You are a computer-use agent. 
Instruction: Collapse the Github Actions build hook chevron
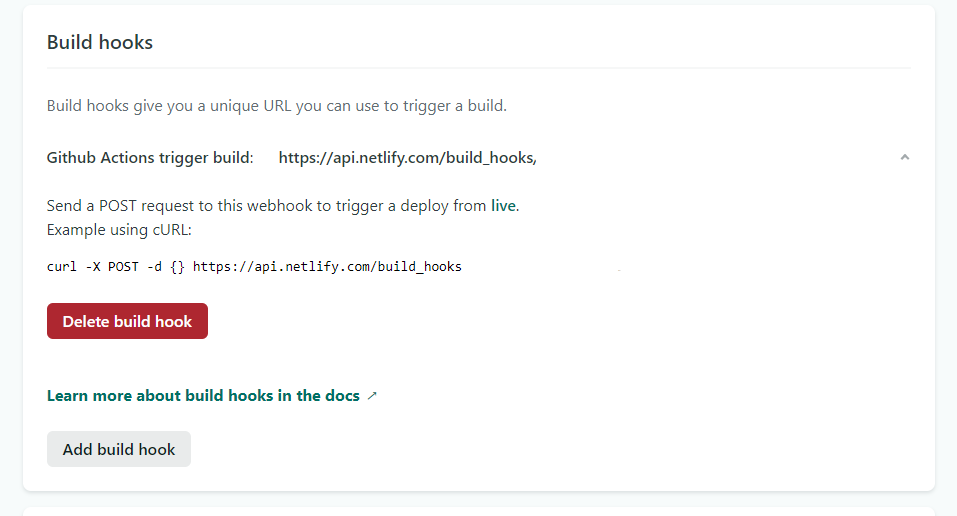(905, 158)
